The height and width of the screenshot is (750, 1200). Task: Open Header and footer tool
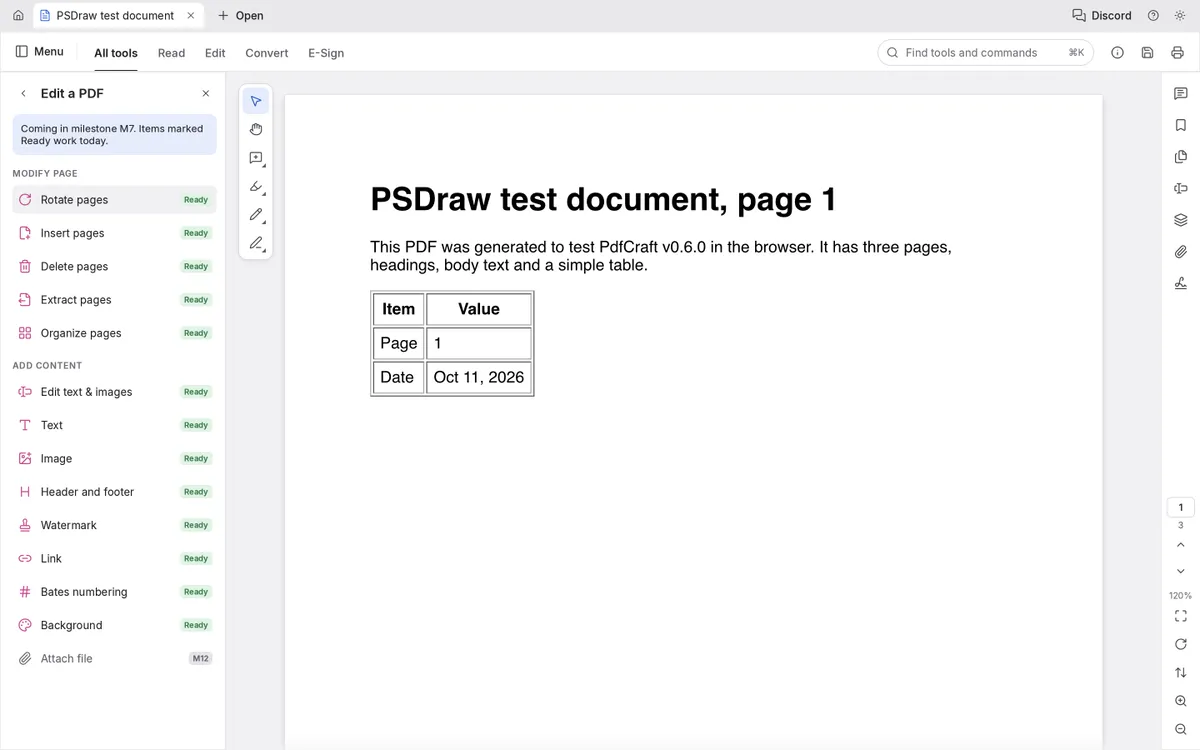[x=114, y=492]
